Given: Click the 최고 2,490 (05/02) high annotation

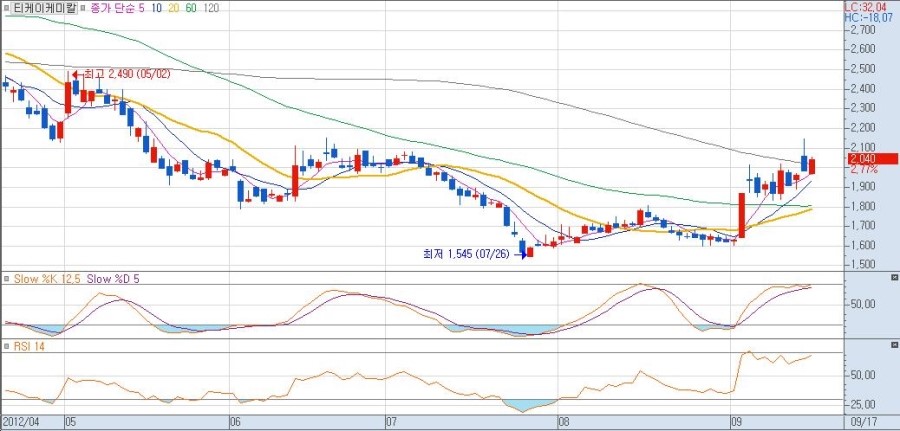Looking at the screenshot, I should click(x=127, y=73).
